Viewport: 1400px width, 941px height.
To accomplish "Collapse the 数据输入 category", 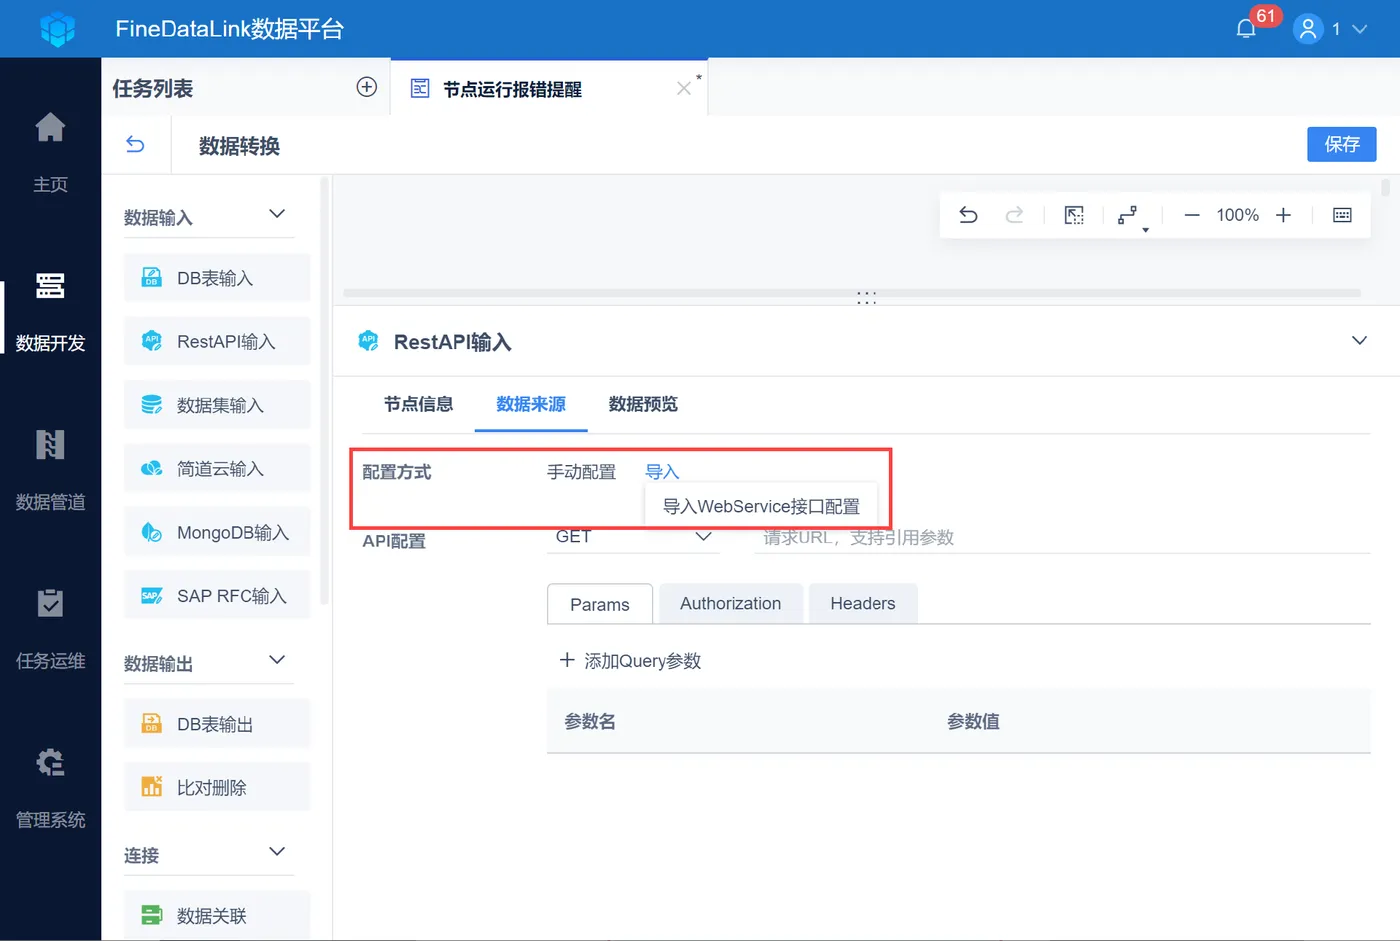I will (277, 214).
